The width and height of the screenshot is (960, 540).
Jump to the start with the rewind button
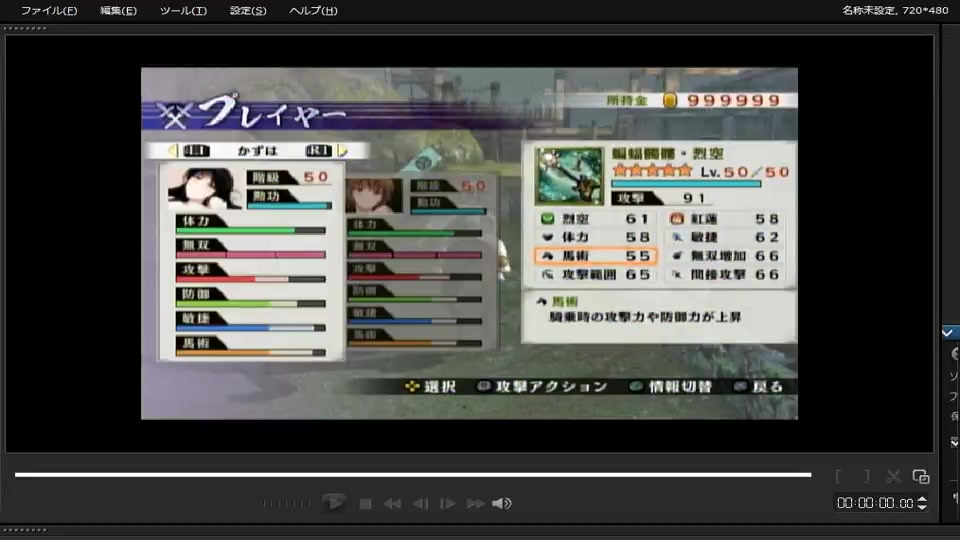click(x=392, y=504)
